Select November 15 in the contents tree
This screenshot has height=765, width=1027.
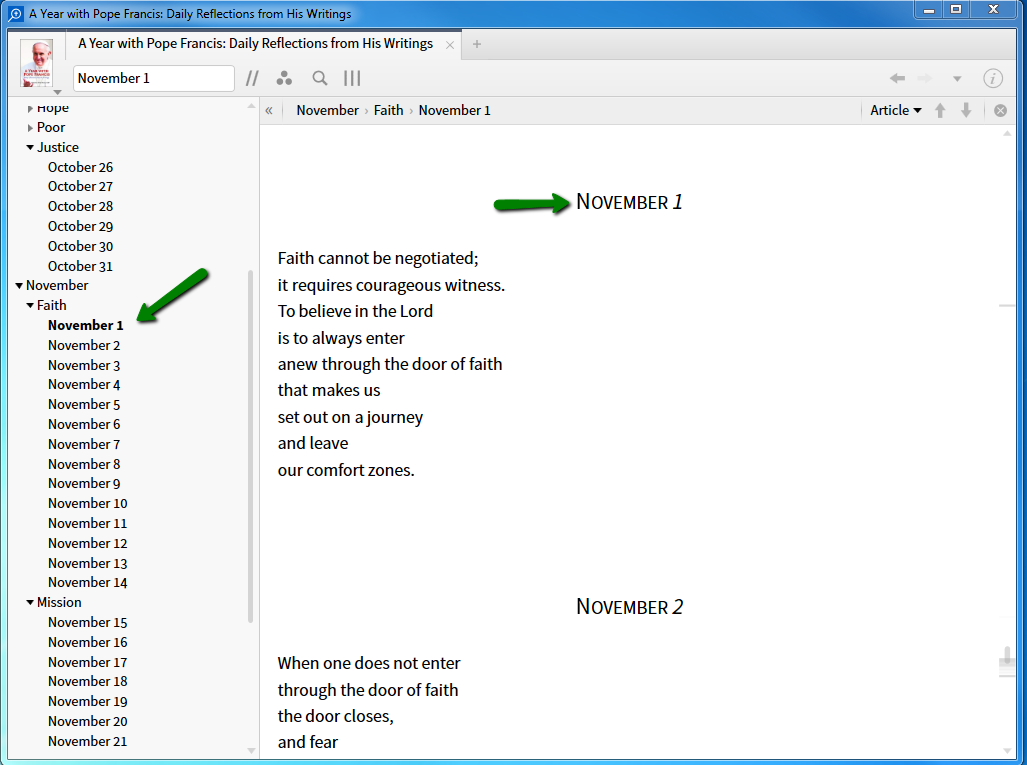tap(87, 623)
